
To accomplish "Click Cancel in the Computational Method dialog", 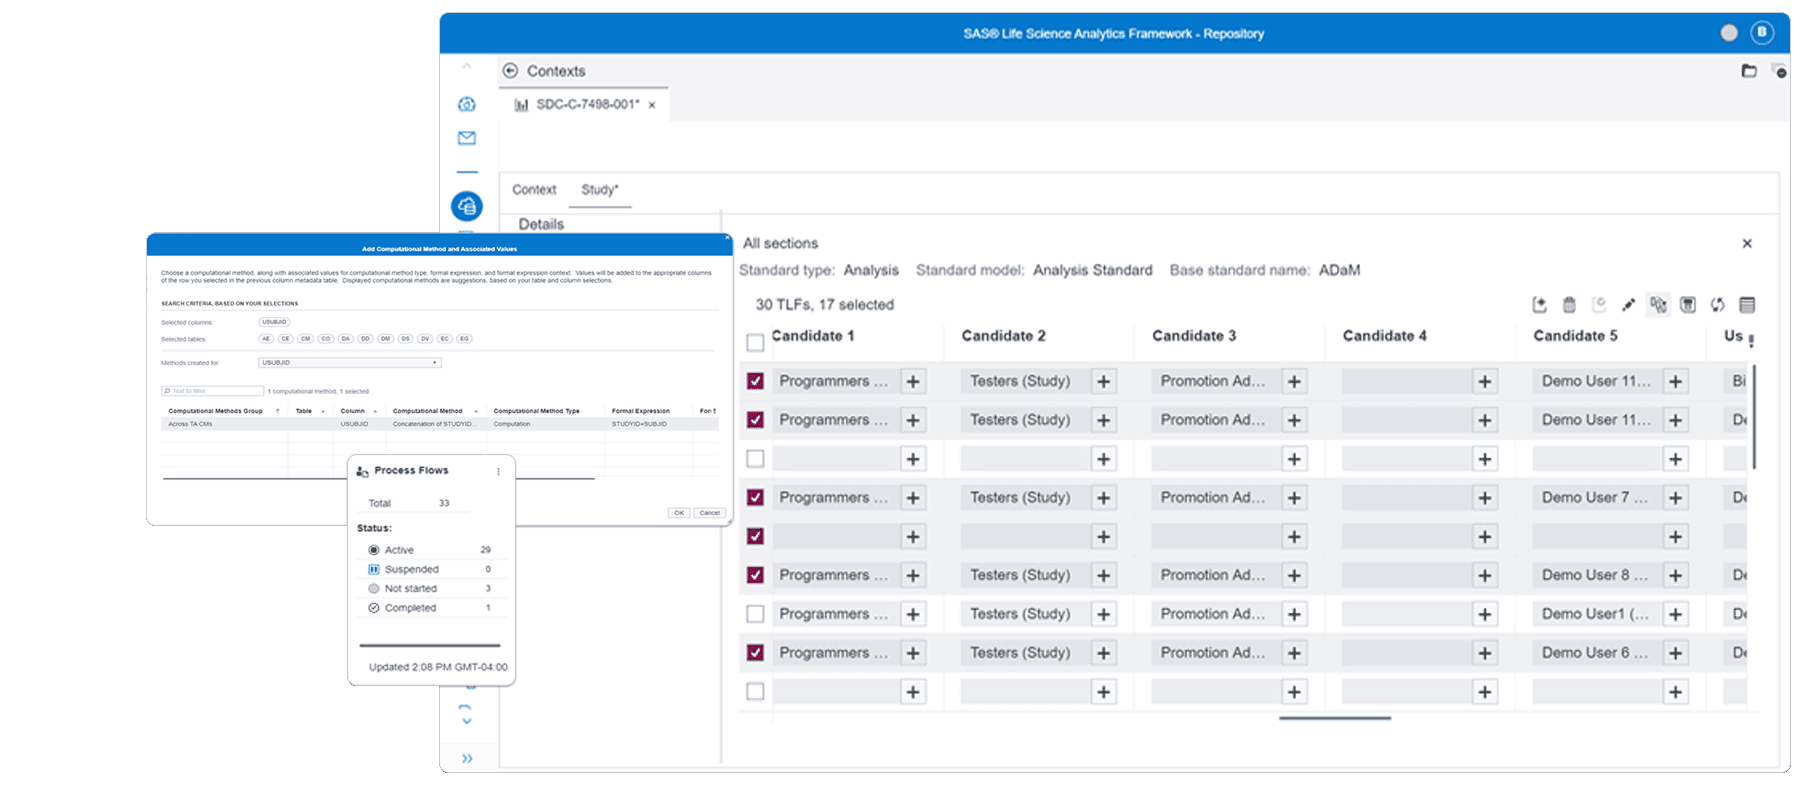I will pos(710,513).
